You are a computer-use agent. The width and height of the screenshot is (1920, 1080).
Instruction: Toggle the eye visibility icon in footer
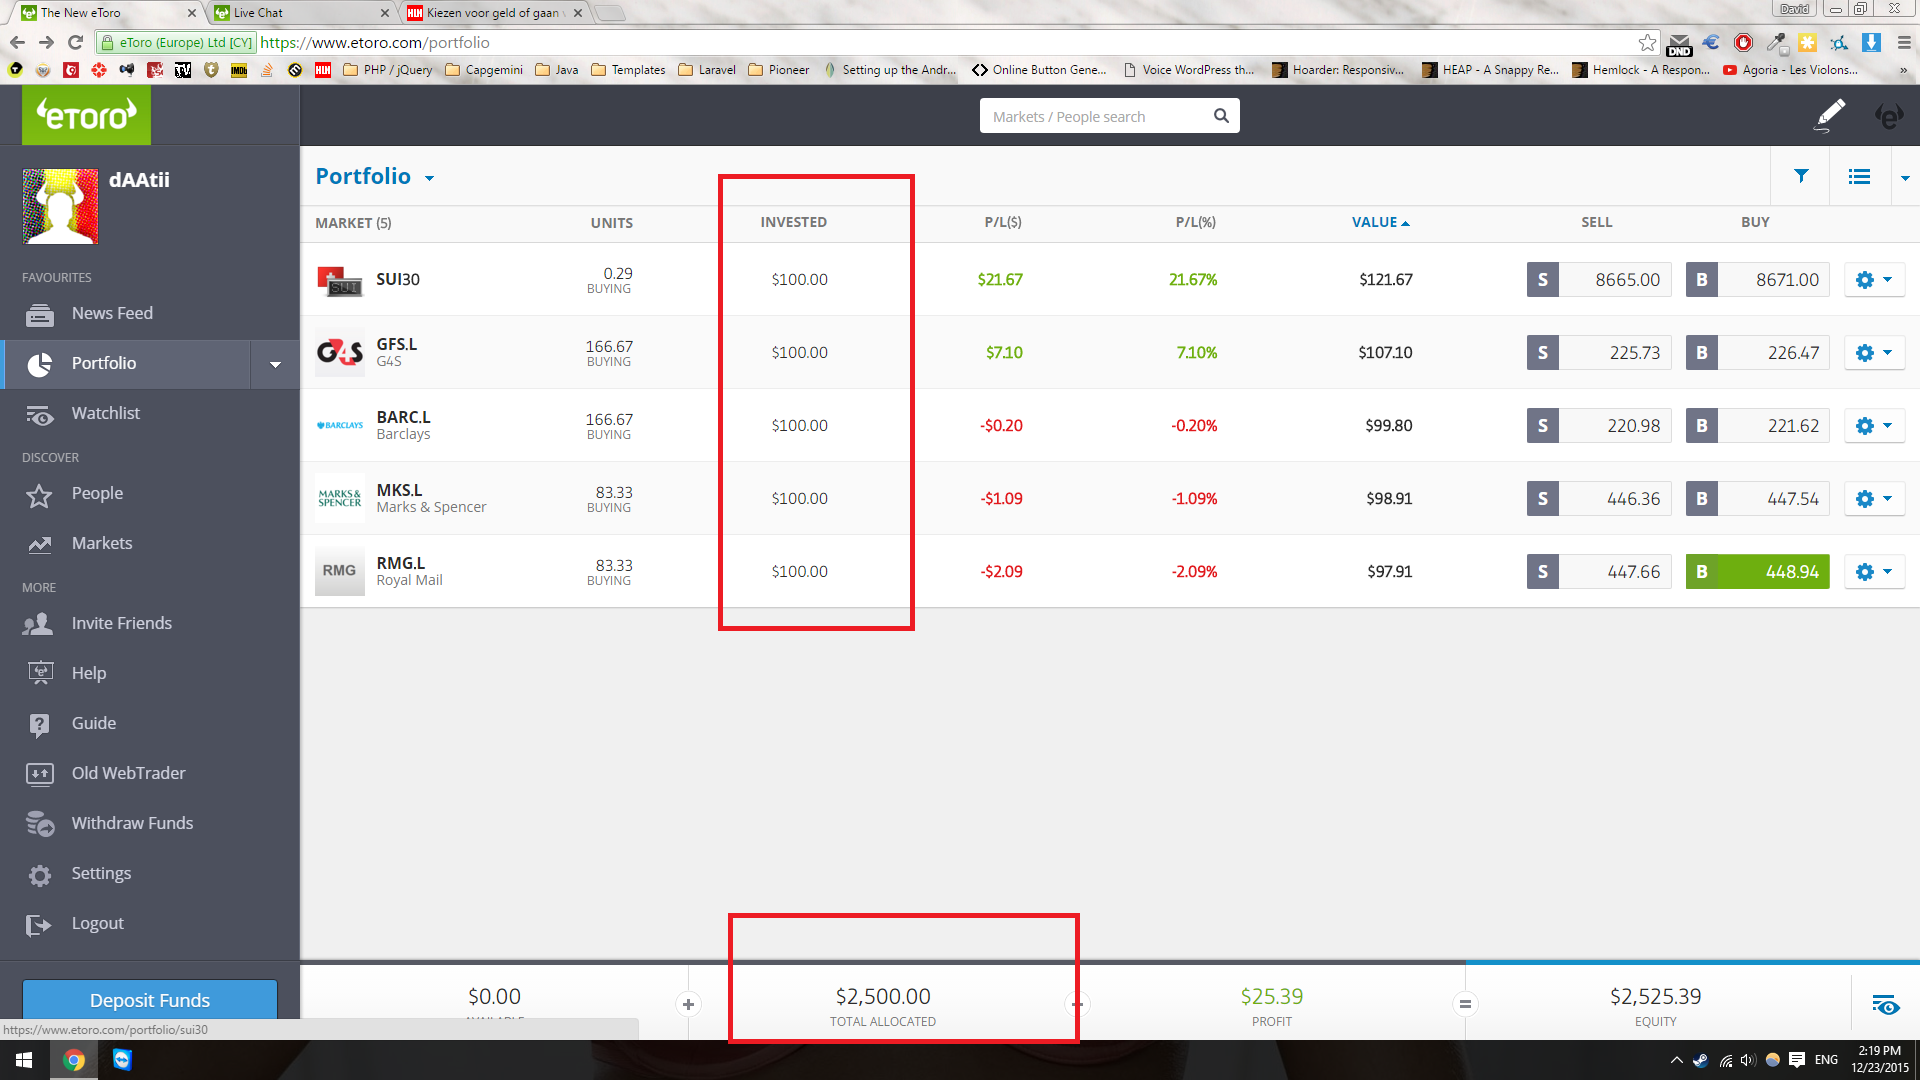coord(1885,1004)
